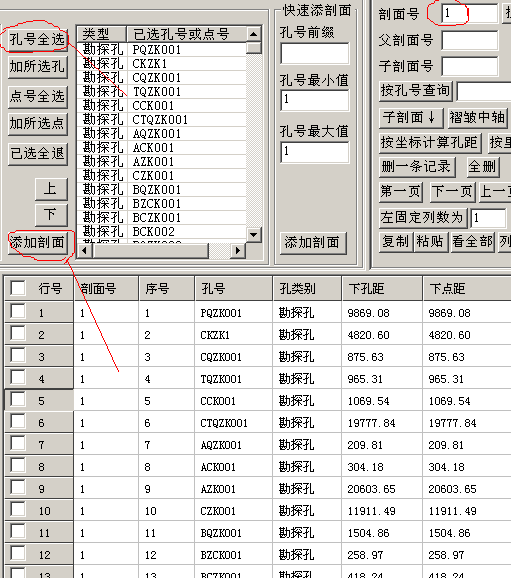Click the left 添加剖面 button
The width and height of the screenshot is (511, 578).
[38, 243]
